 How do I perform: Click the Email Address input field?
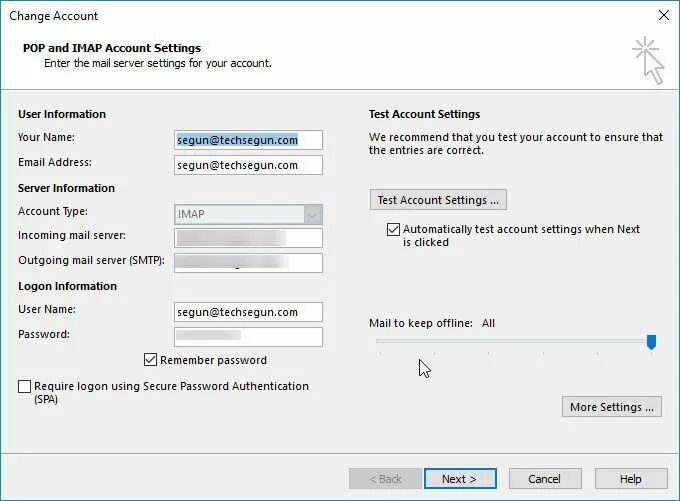[248, 165]
